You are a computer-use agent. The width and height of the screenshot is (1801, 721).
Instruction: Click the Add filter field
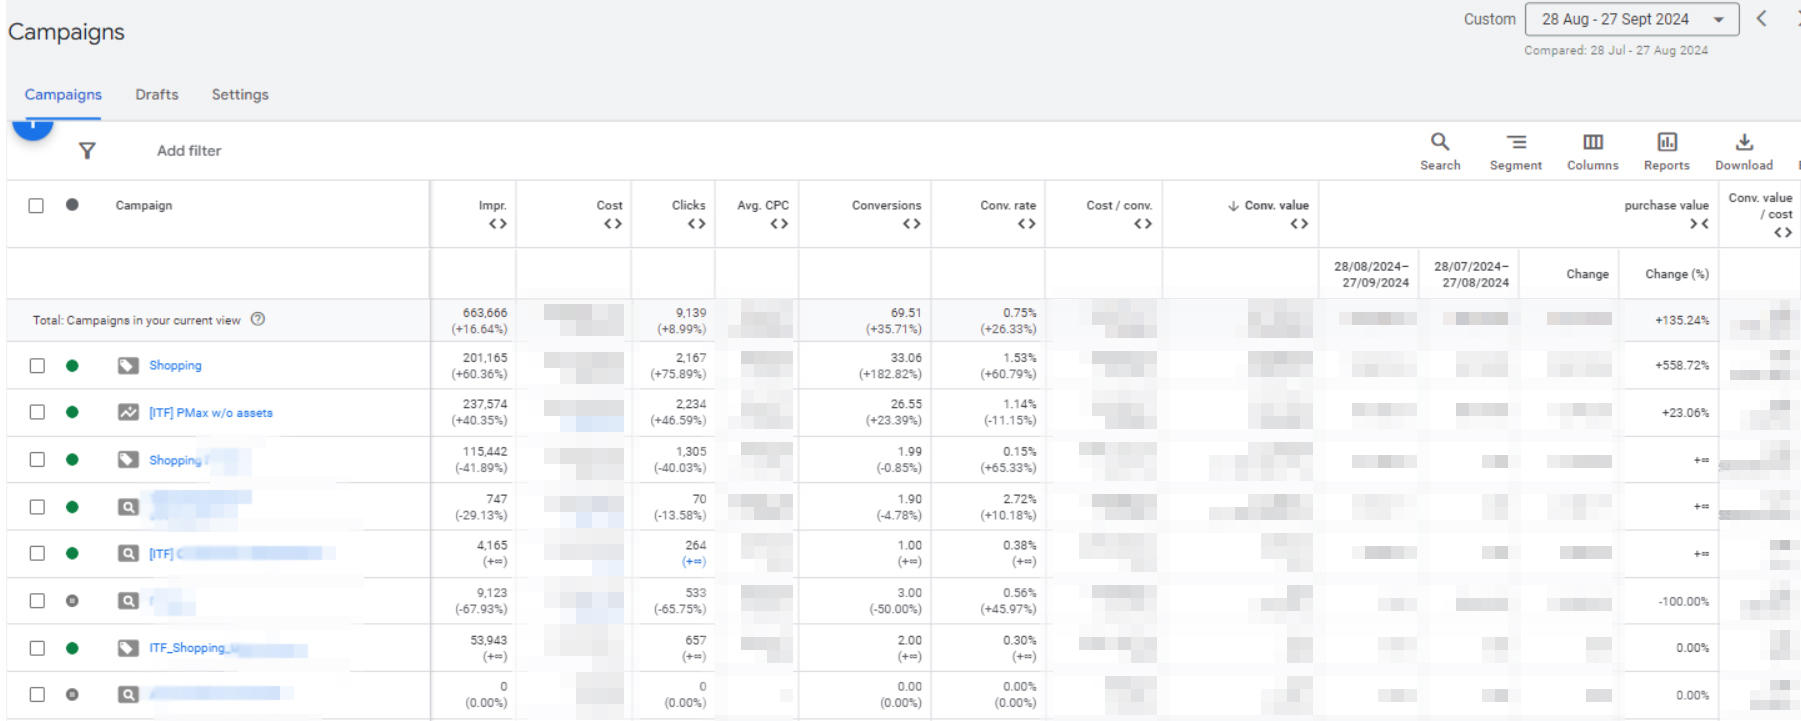189,151
